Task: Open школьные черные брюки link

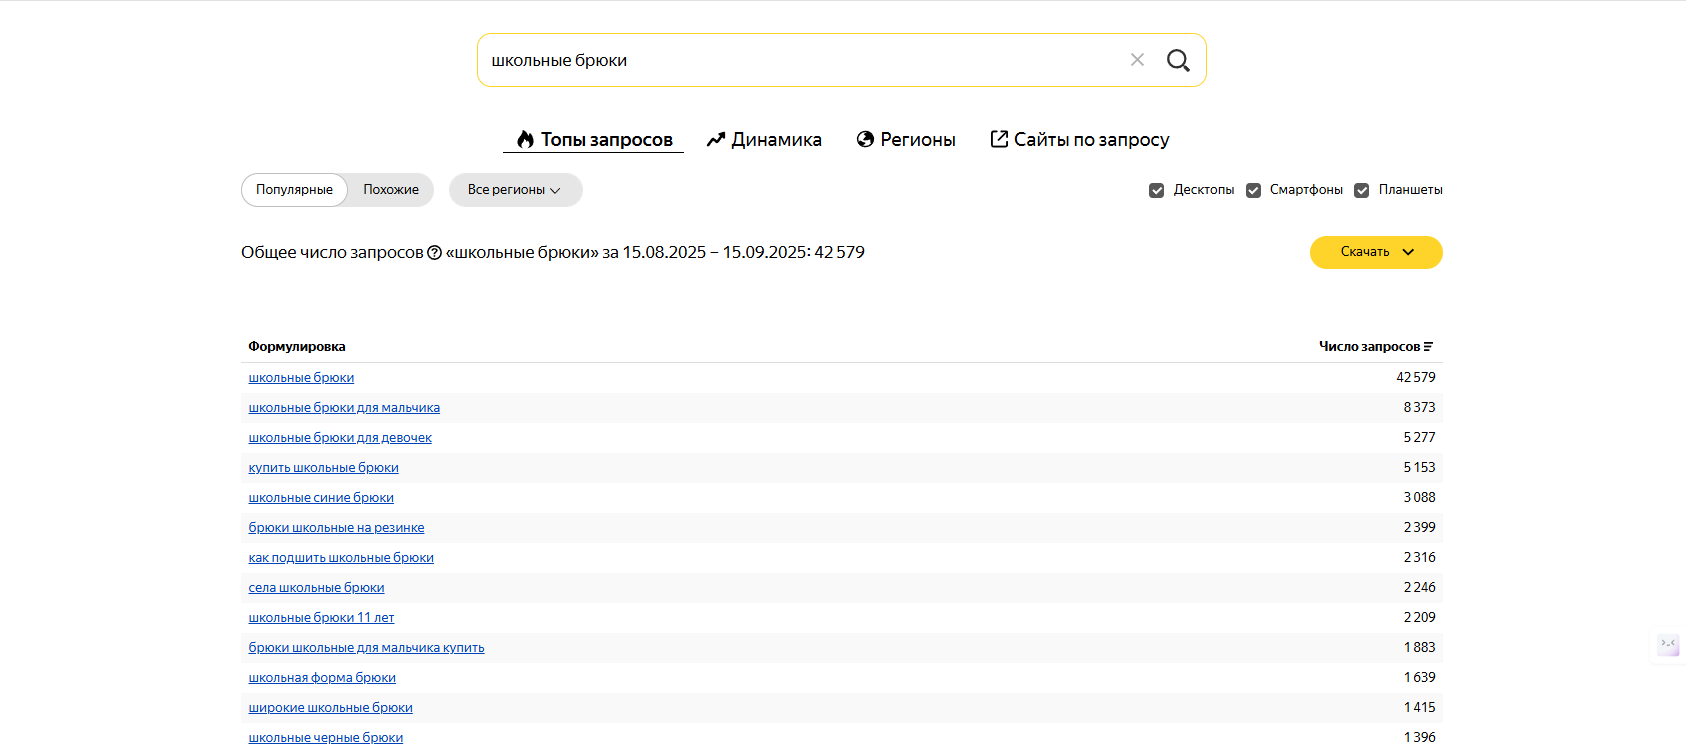Action: [x=326, y=738]
